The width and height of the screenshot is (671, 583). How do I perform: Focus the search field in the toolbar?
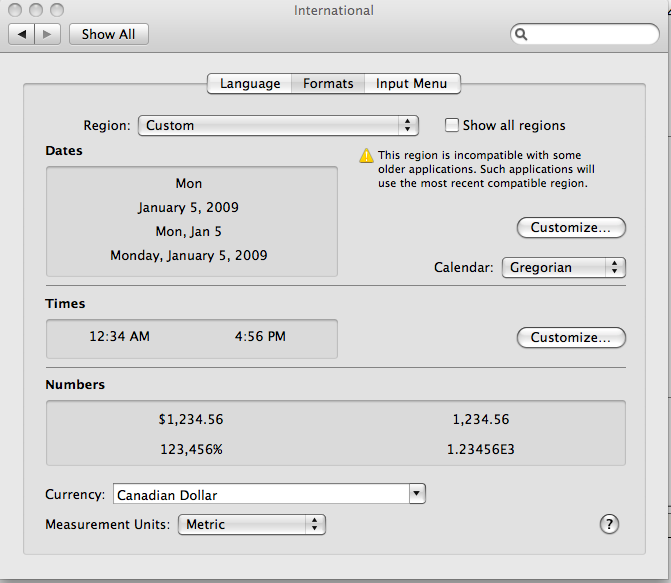(585, 34)
